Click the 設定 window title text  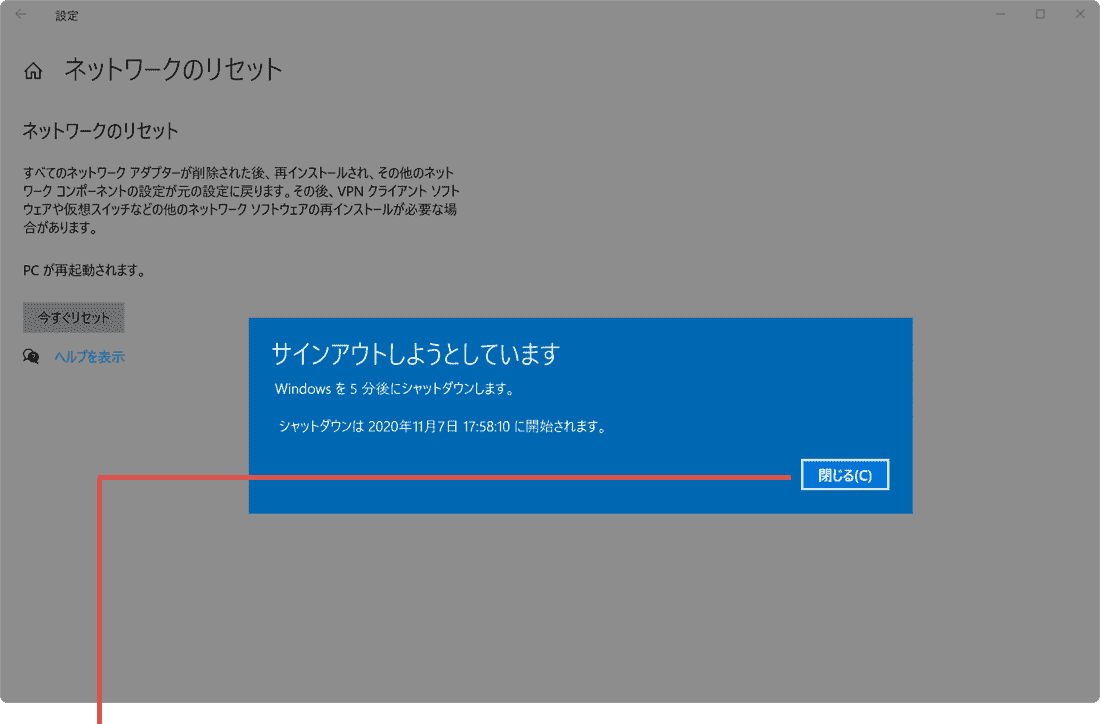[x=67, y=15]
